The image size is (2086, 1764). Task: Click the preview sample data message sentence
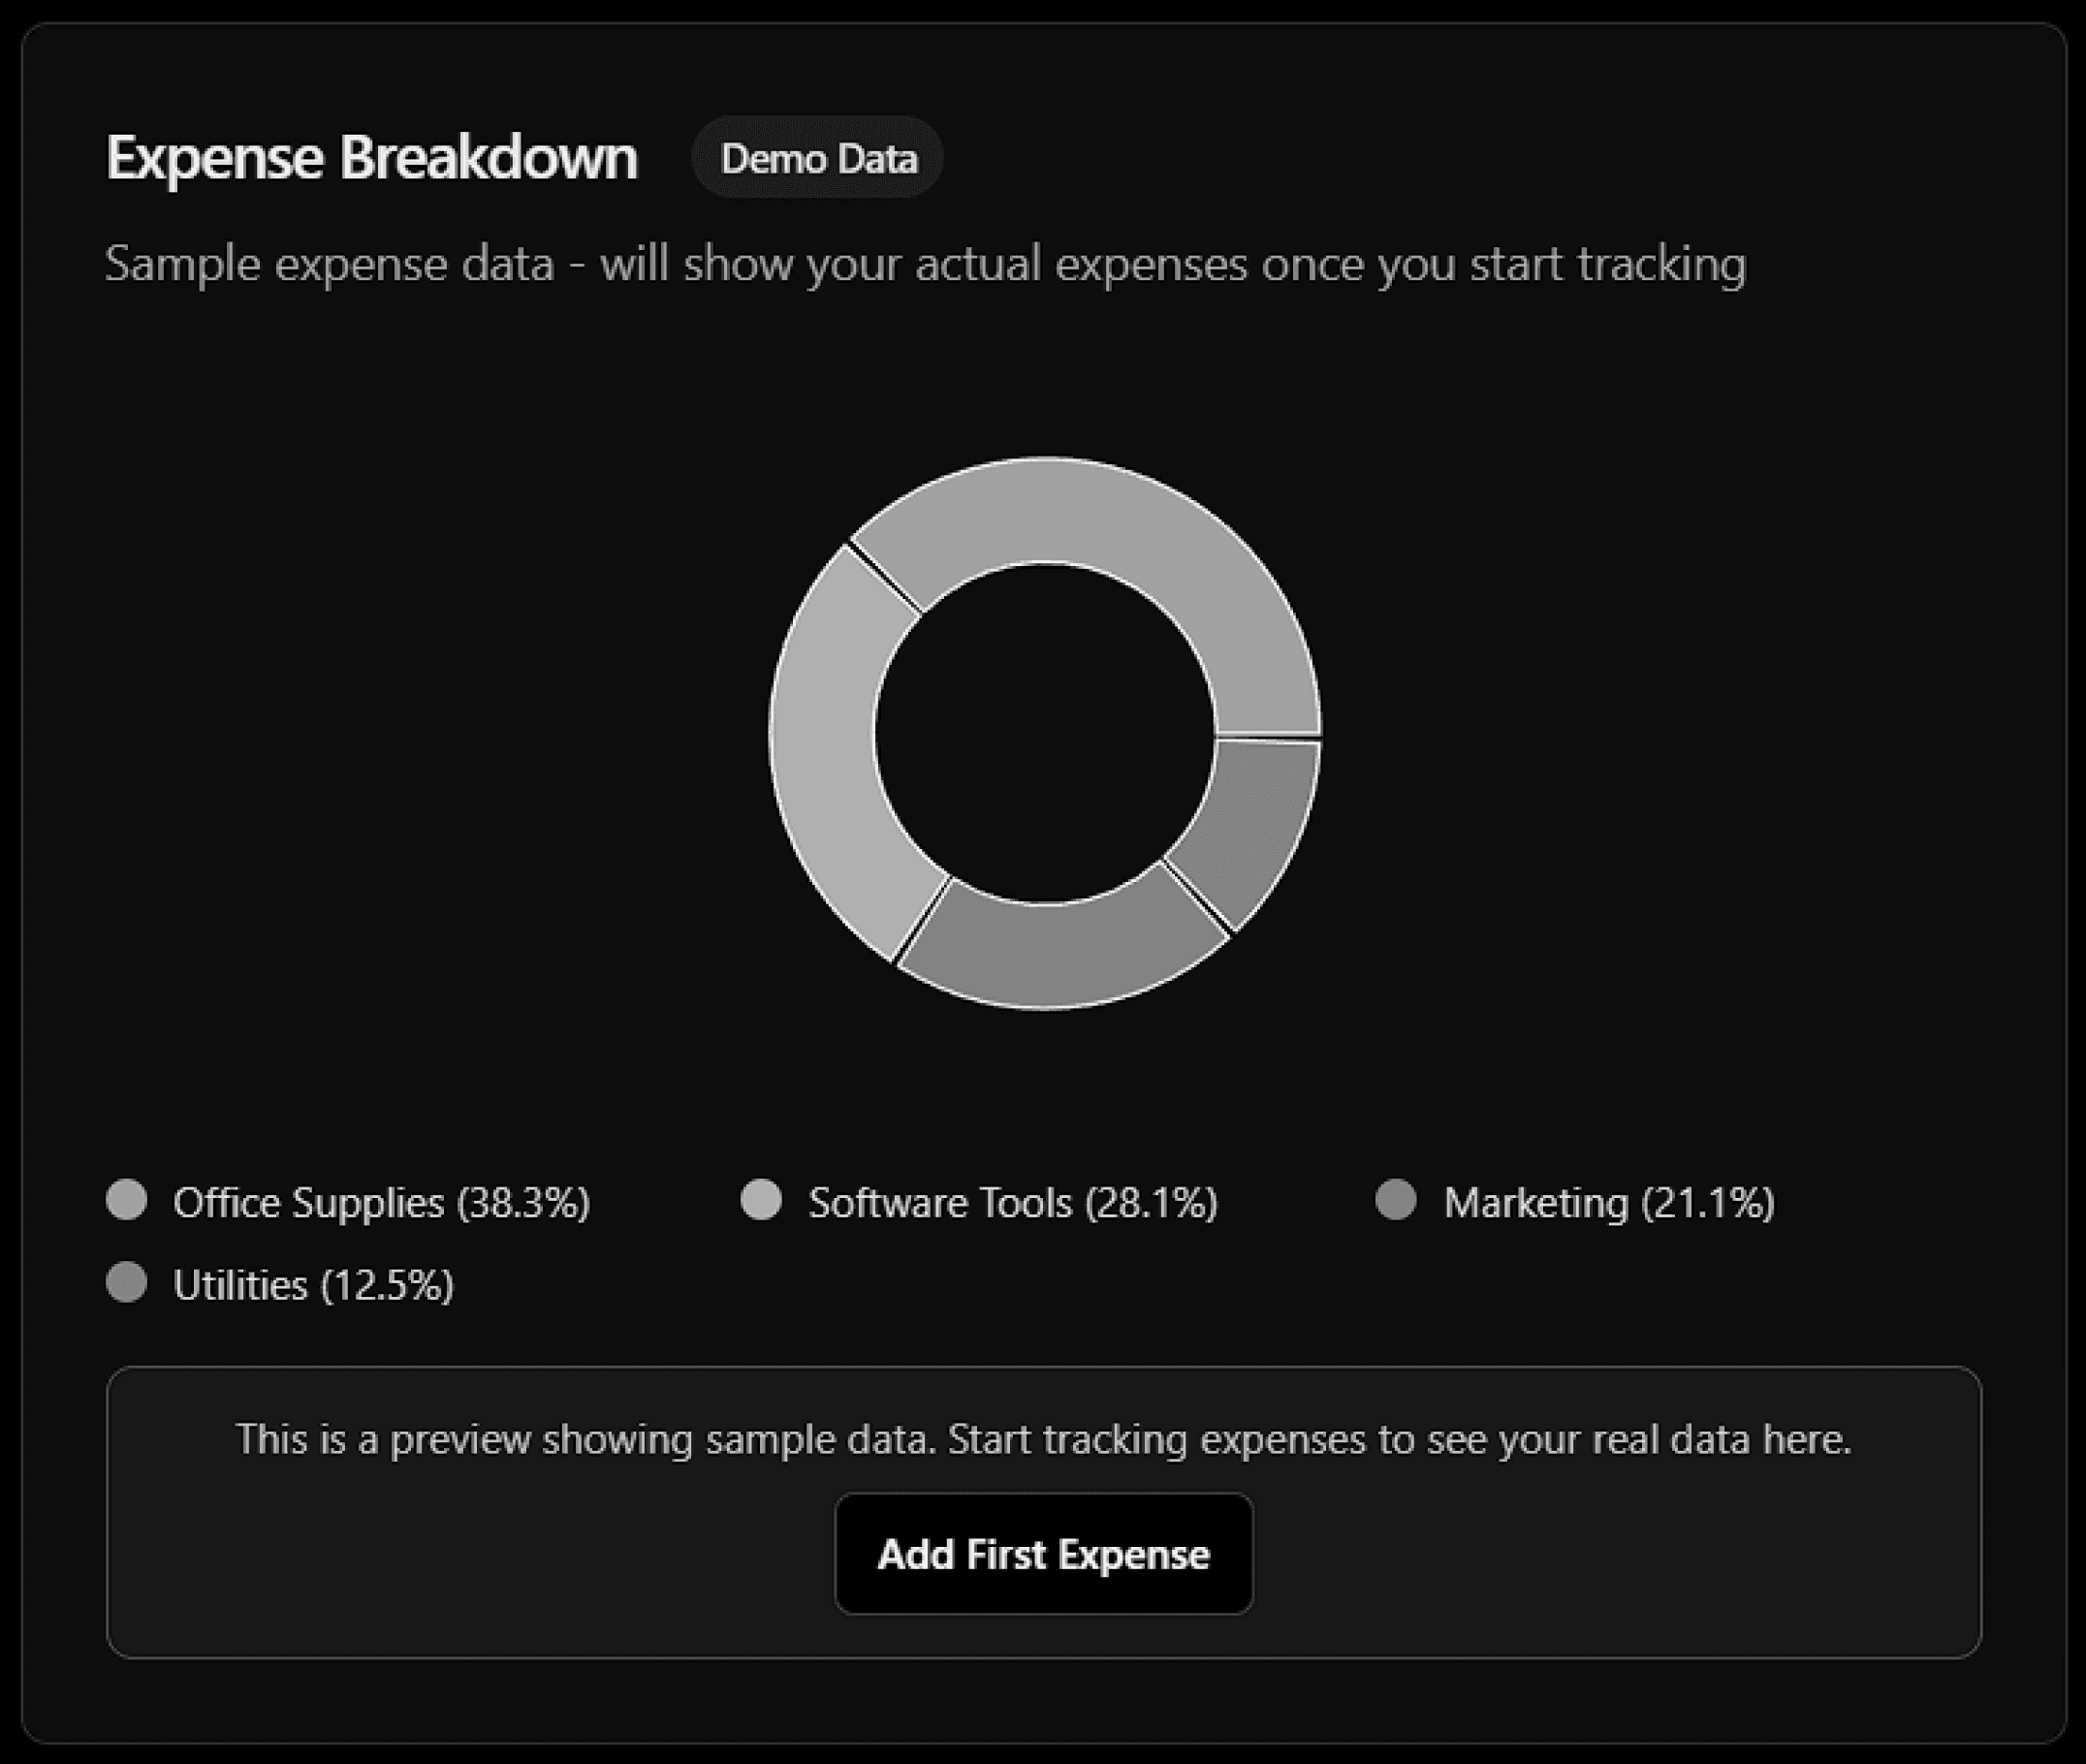[1043, 1440]
